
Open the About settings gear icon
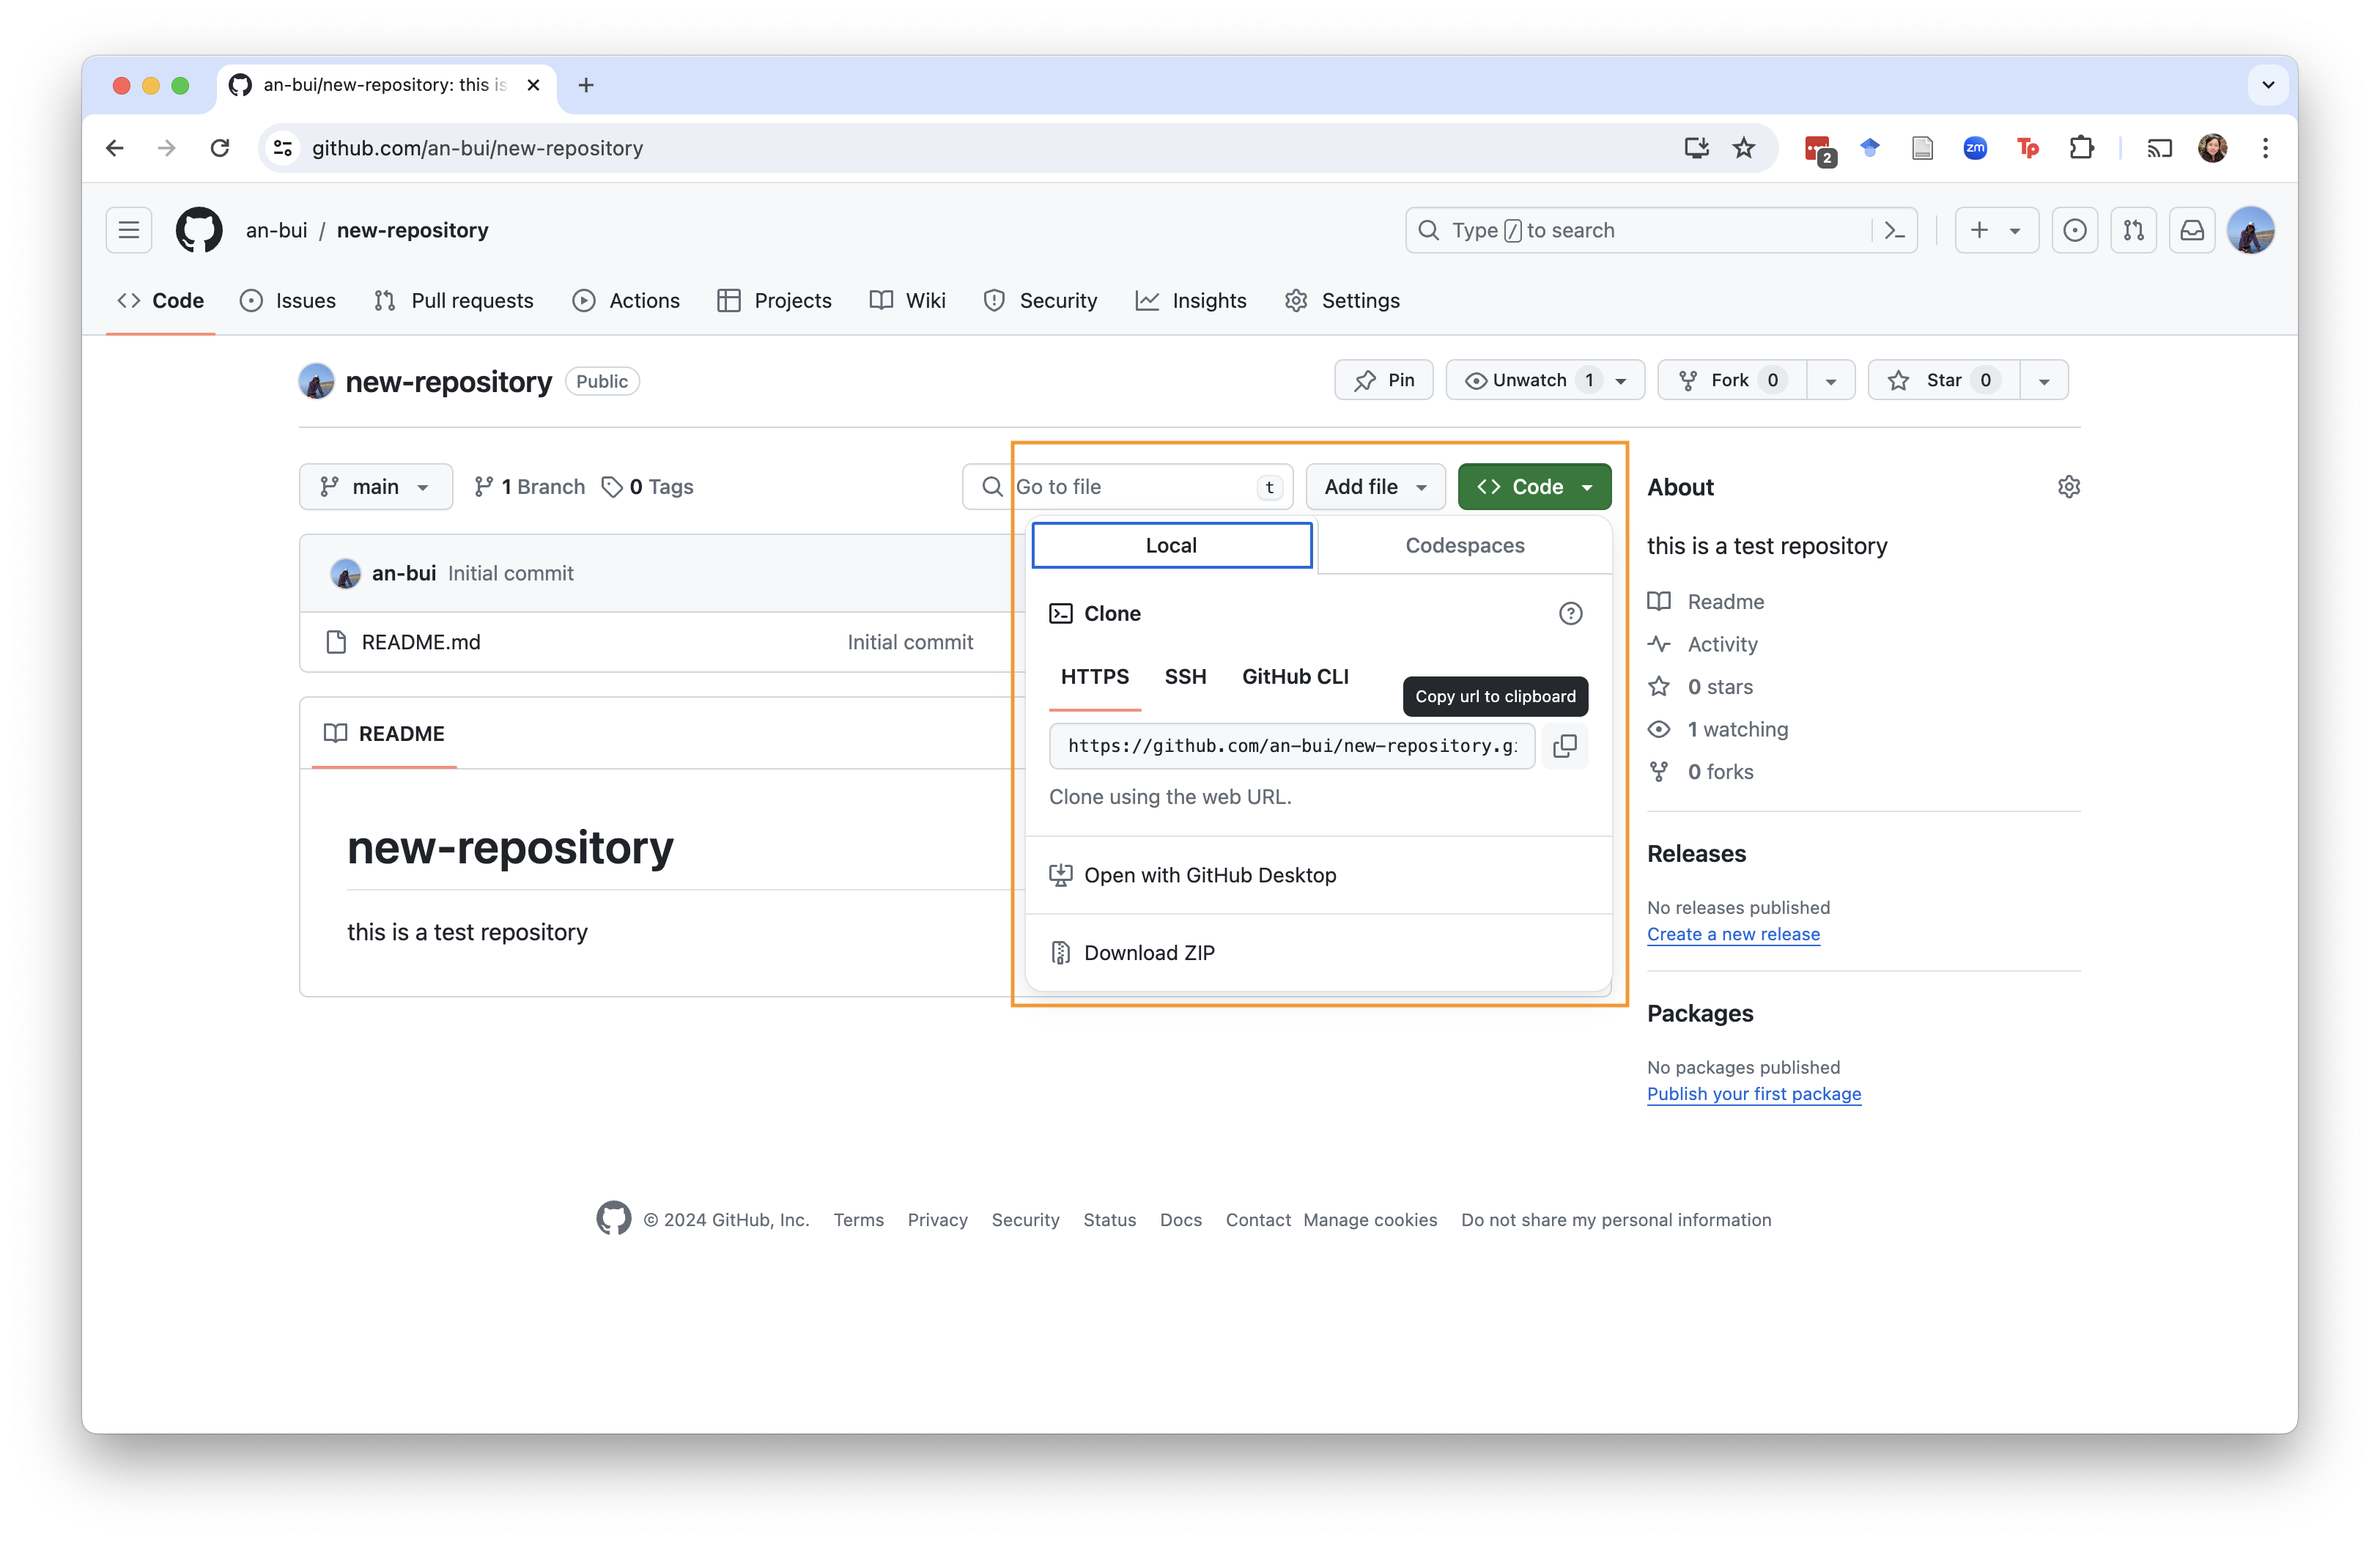point(2068,487)
